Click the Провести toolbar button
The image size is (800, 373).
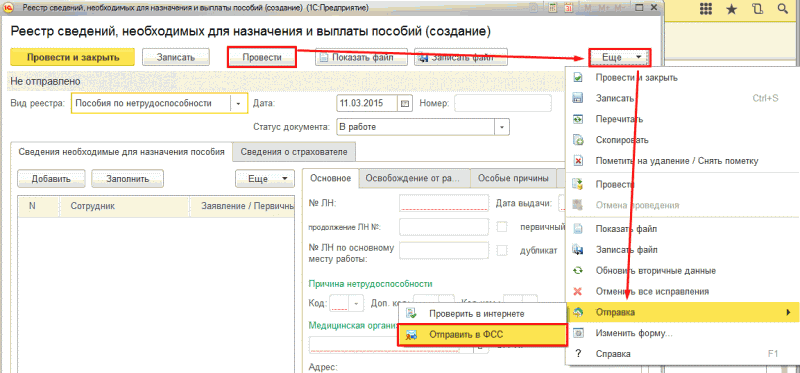[262, 58]
